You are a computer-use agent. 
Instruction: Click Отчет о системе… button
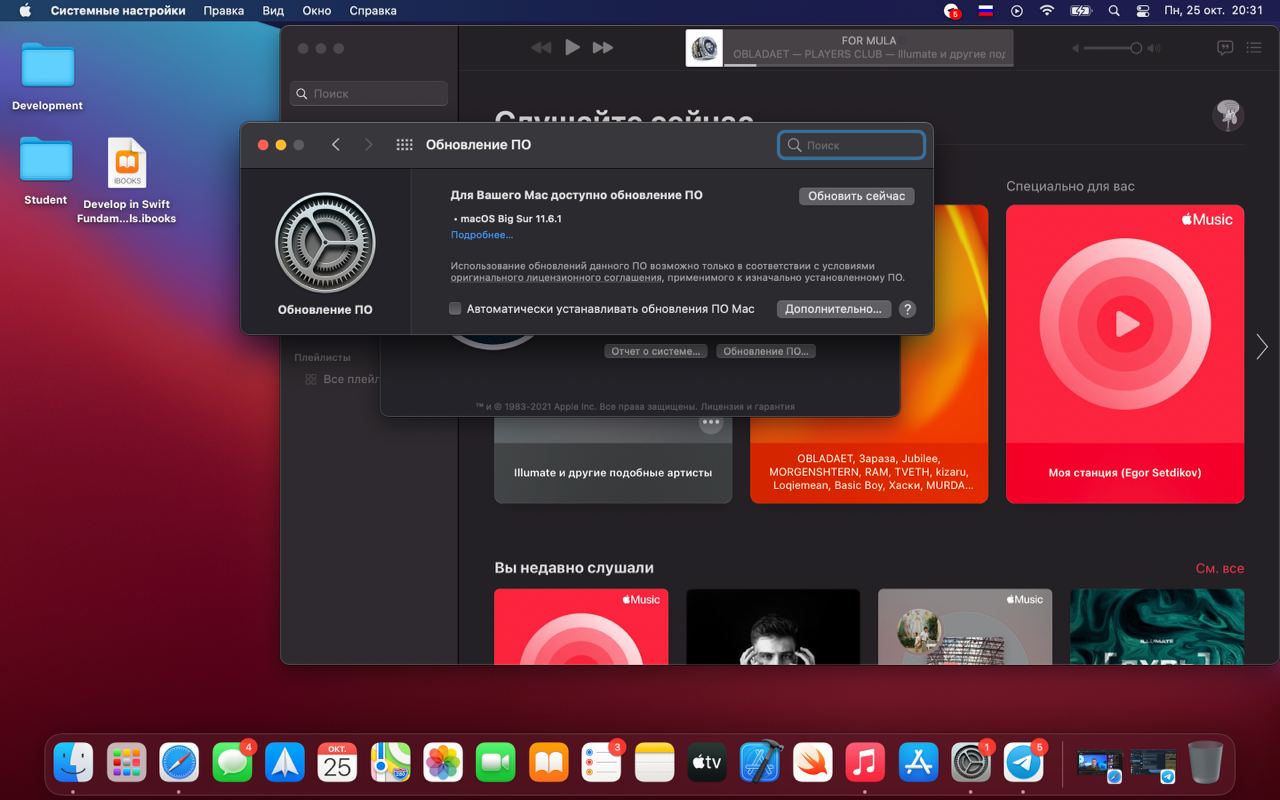tap(655, 351)
